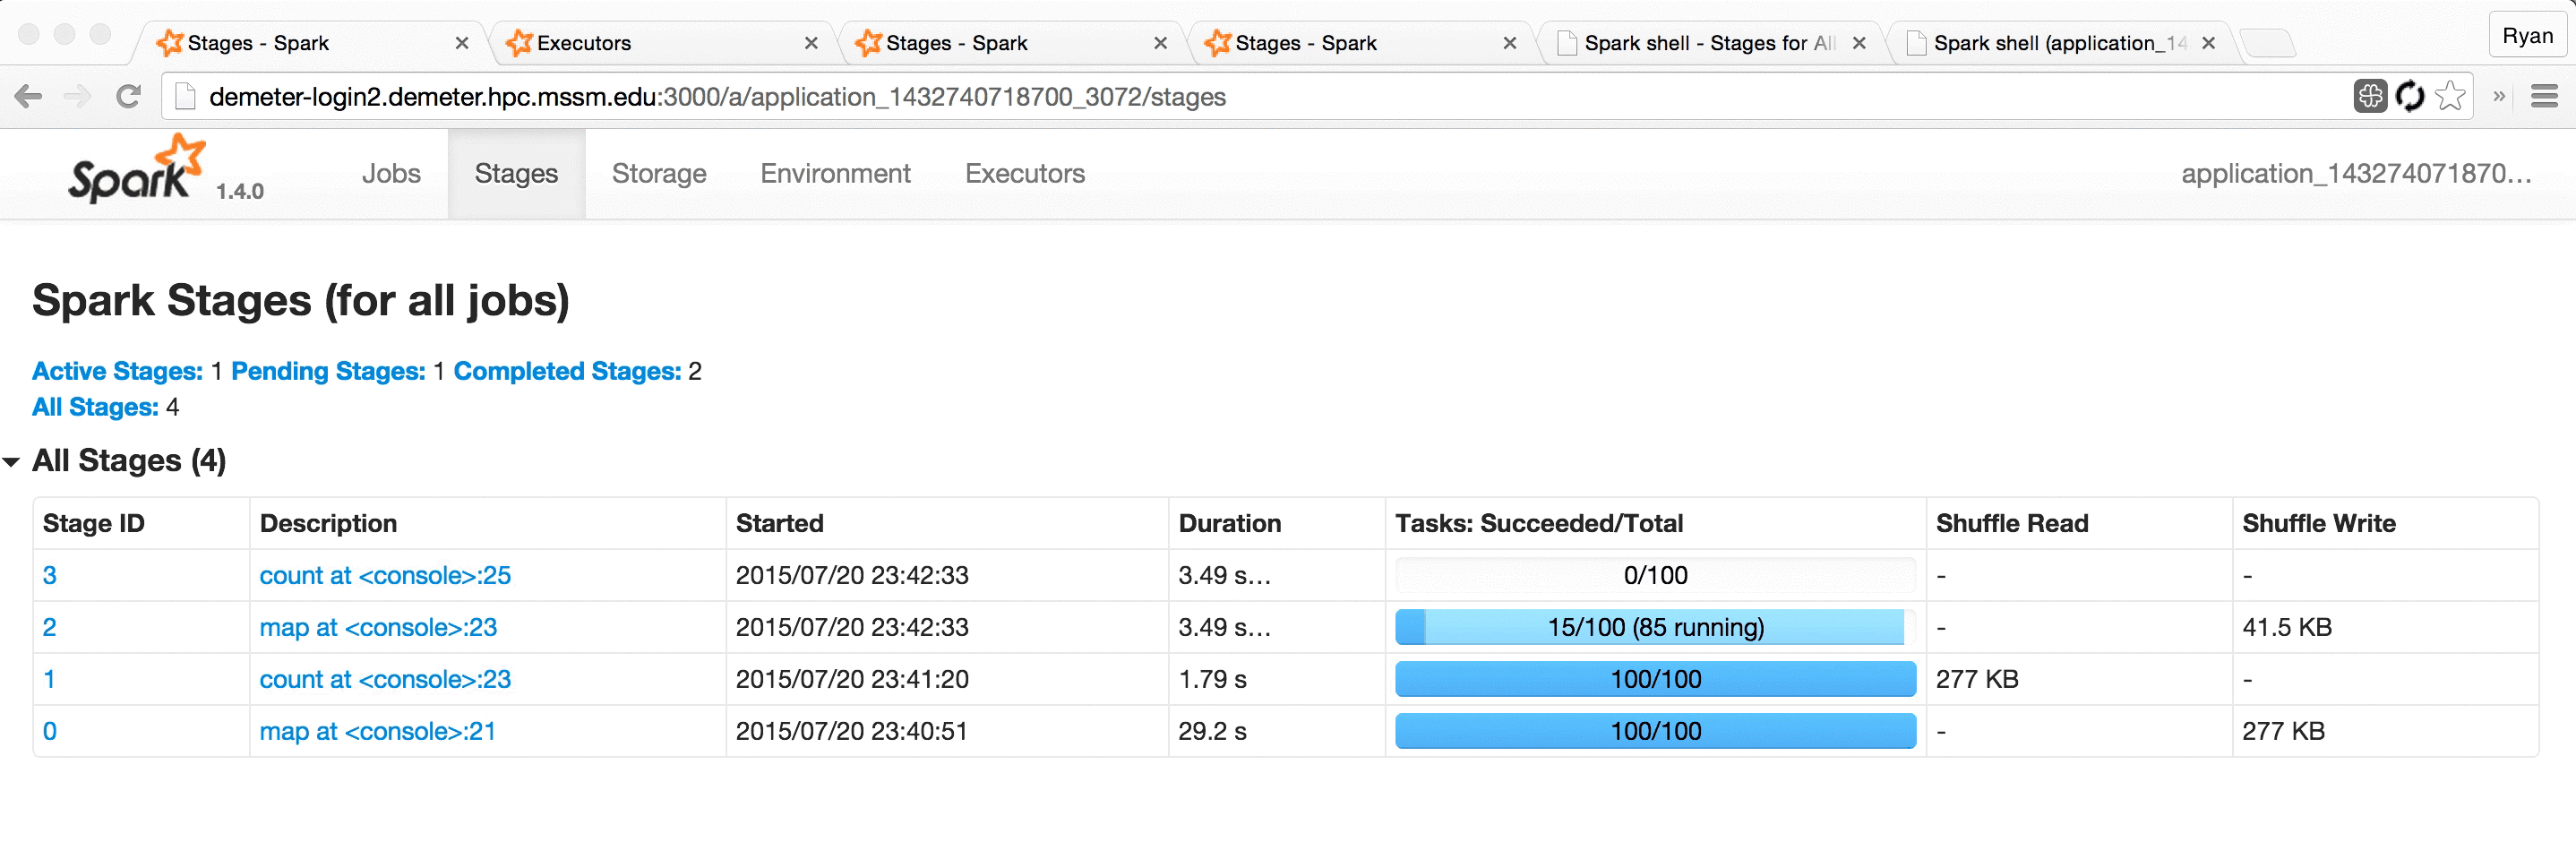Click the 15/100 (85 running) progress bar
This screenshot has width=2576, height=842.
1655,627
